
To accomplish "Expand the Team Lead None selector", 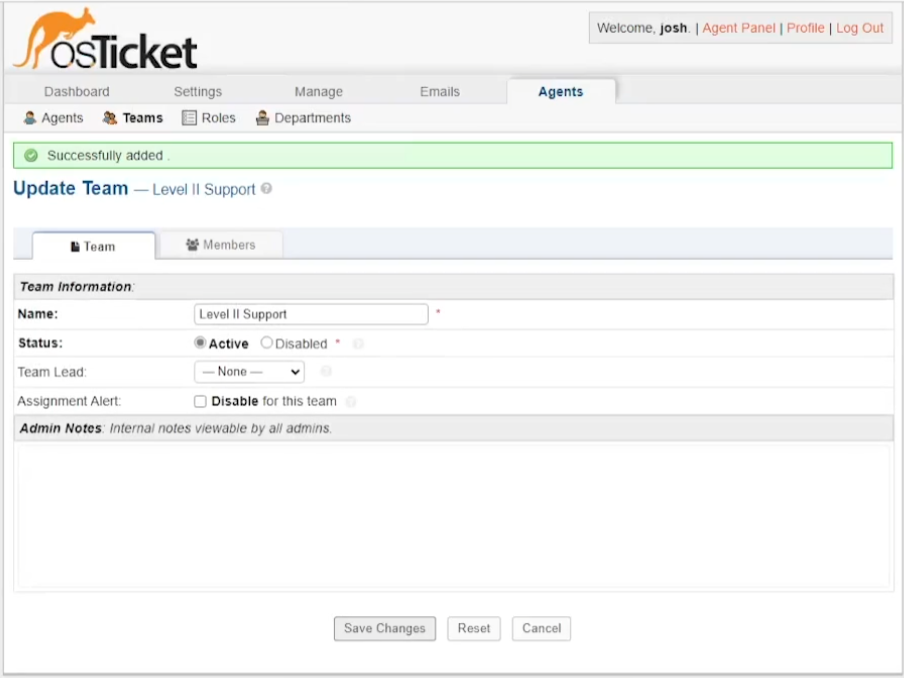I will [x=248, y=372].
